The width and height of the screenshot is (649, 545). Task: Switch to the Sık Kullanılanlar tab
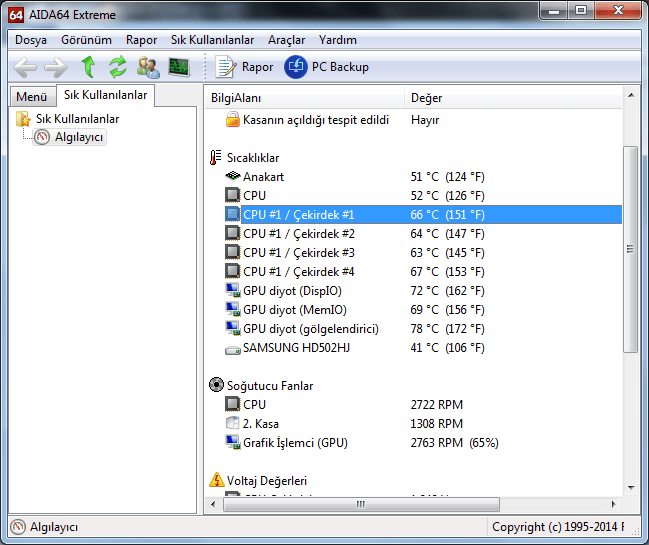point(105,95)
